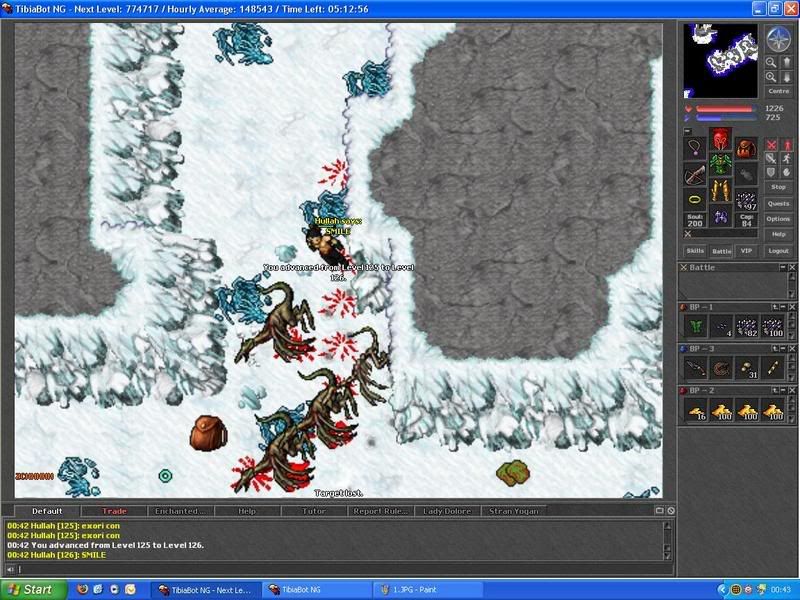Open the Quests log
The image size is (800, 600).
click(779, 203)
